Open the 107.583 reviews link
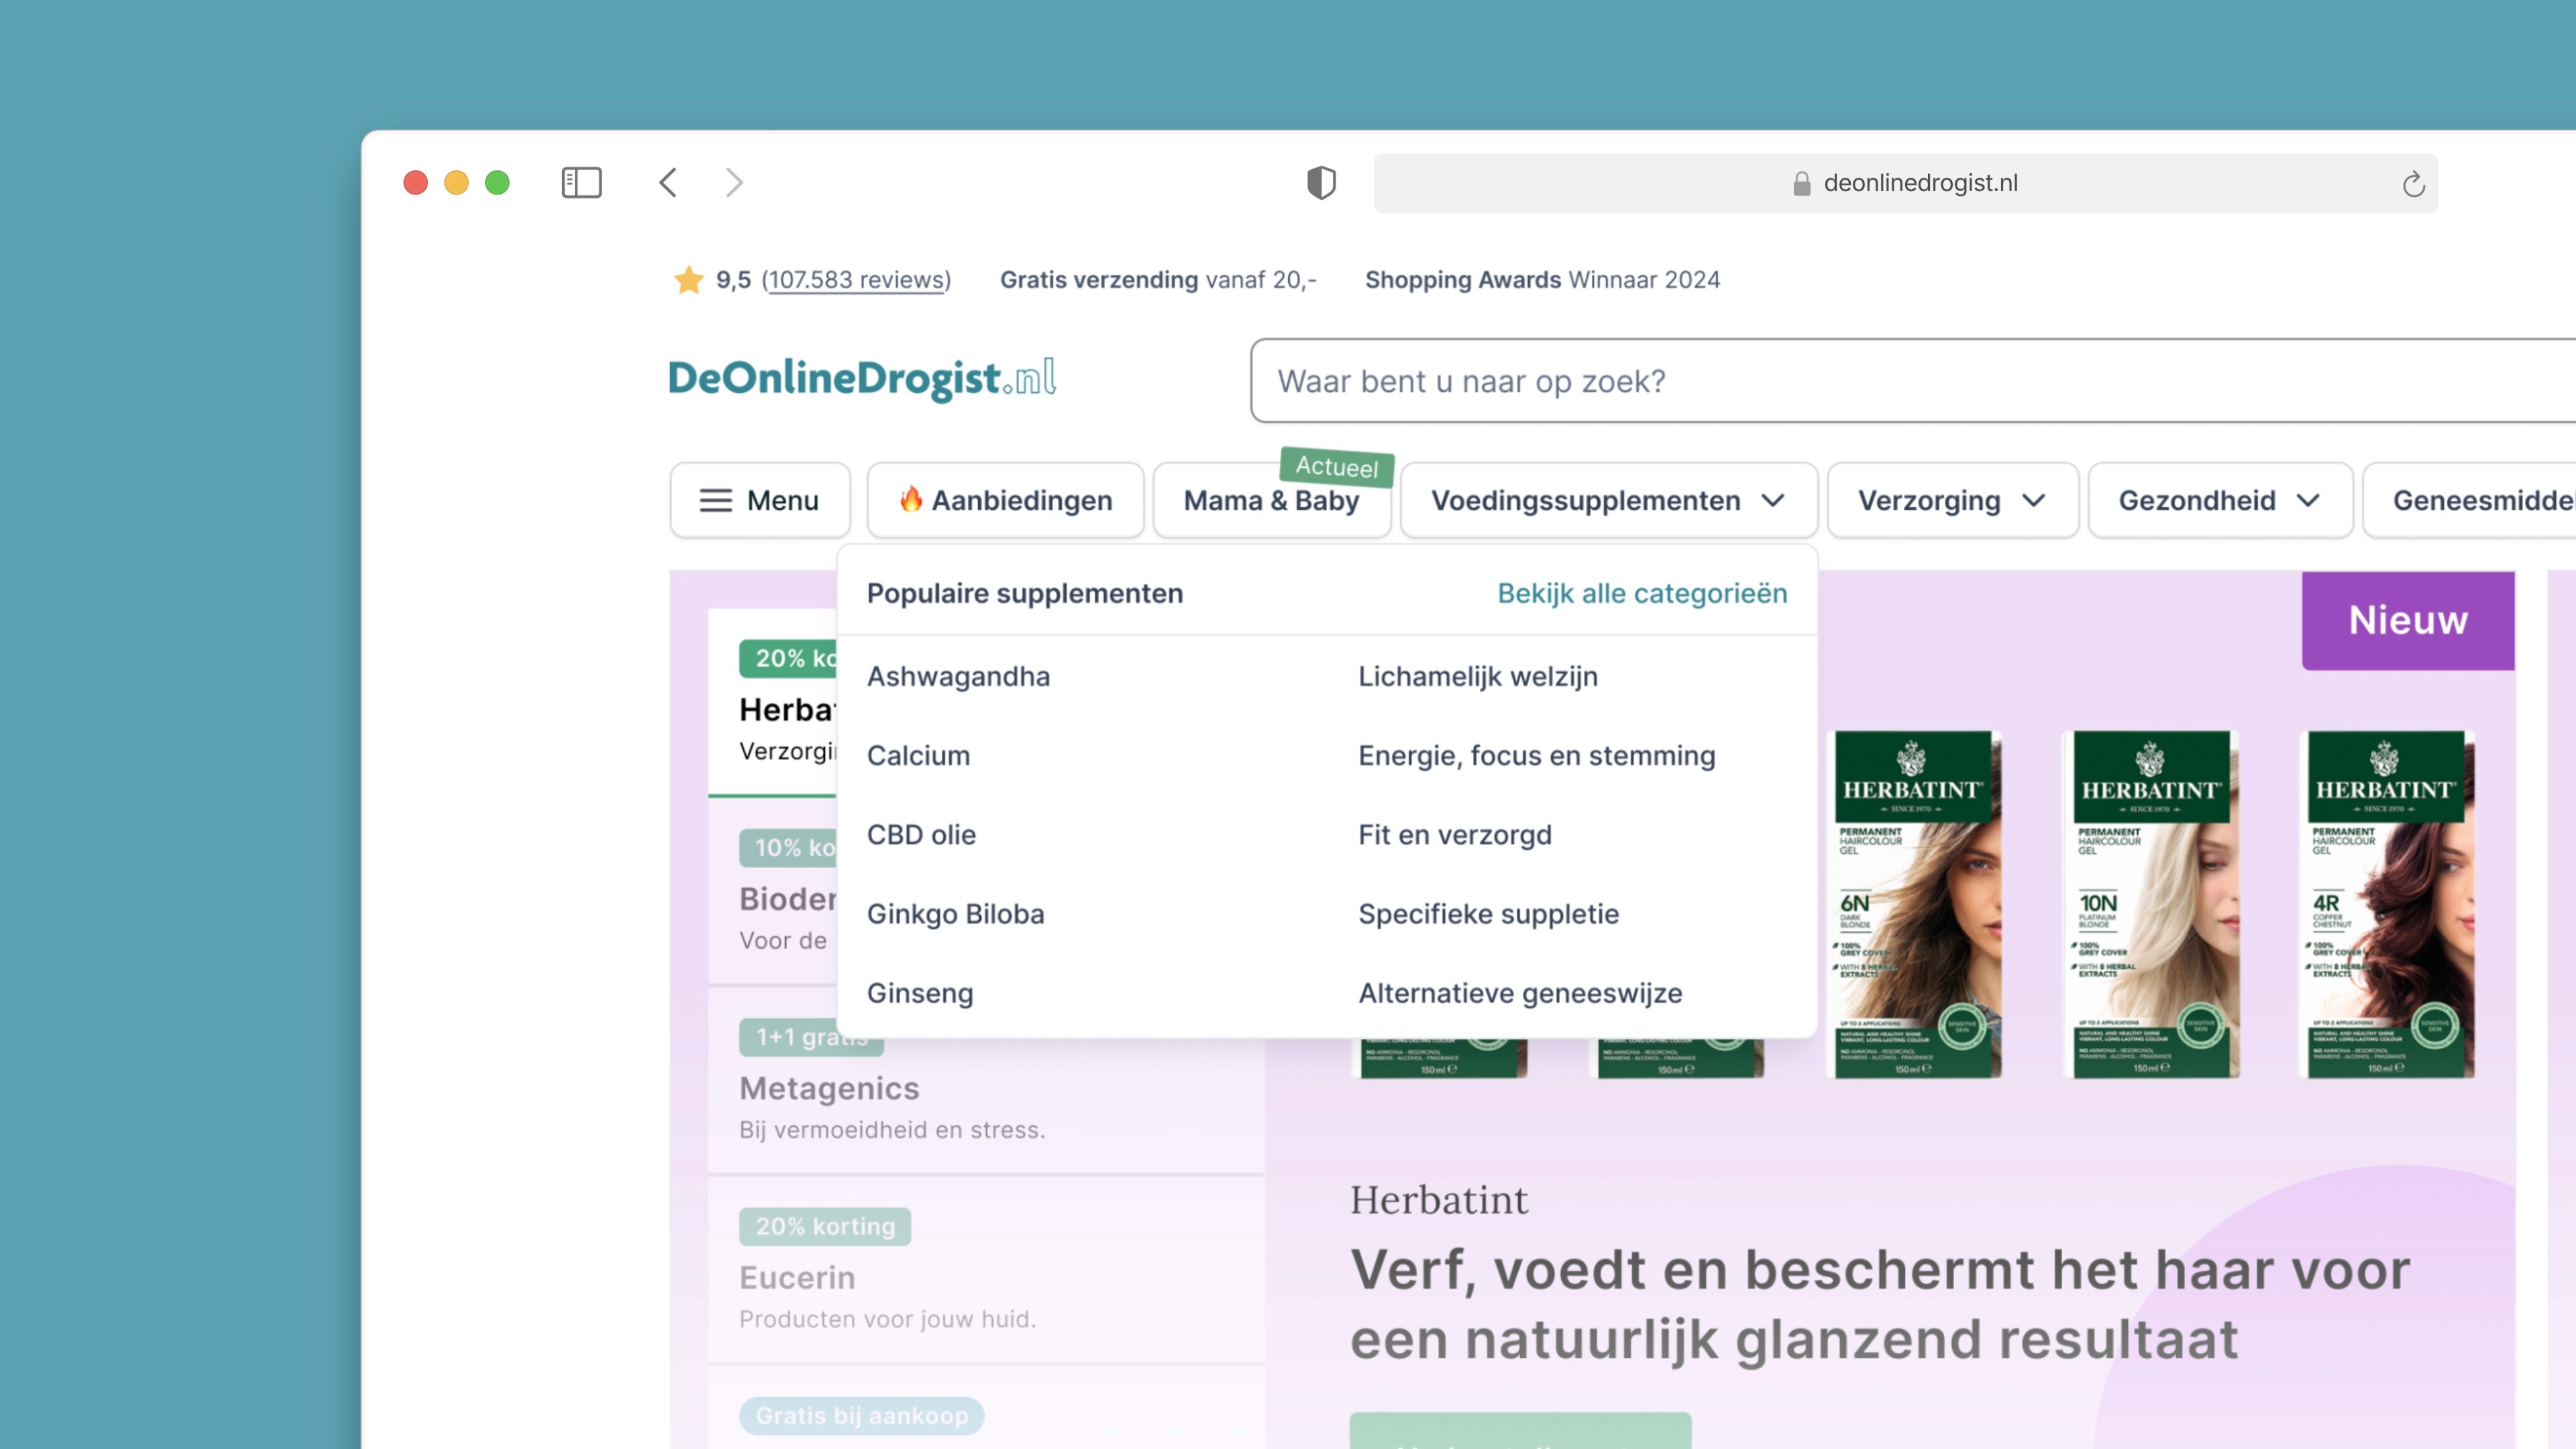2576x1449 pixels. (x=856, y=279)
